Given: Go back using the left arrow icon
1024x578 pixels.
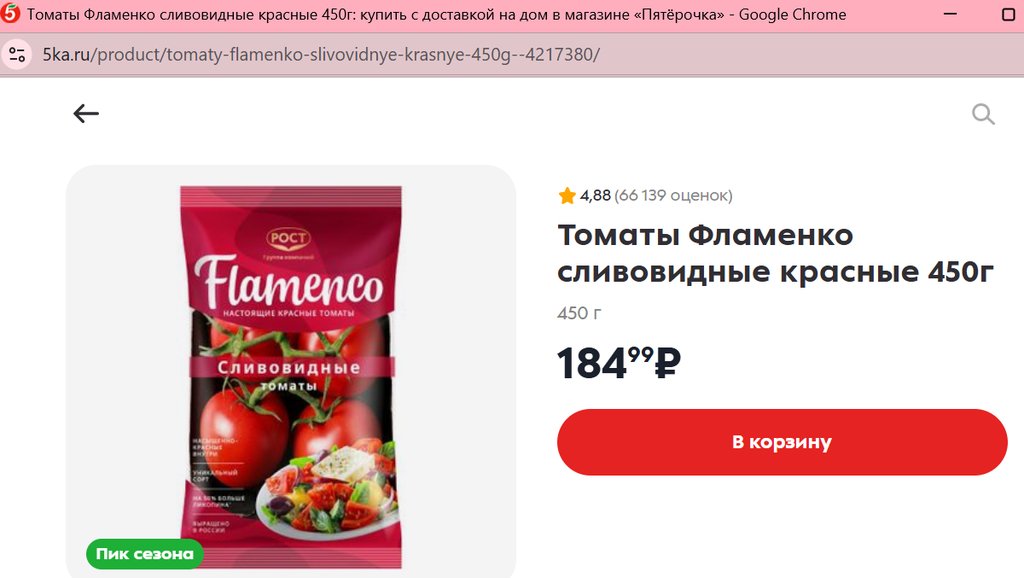Looking at the screenshot, I should click(x=86, y=114).
